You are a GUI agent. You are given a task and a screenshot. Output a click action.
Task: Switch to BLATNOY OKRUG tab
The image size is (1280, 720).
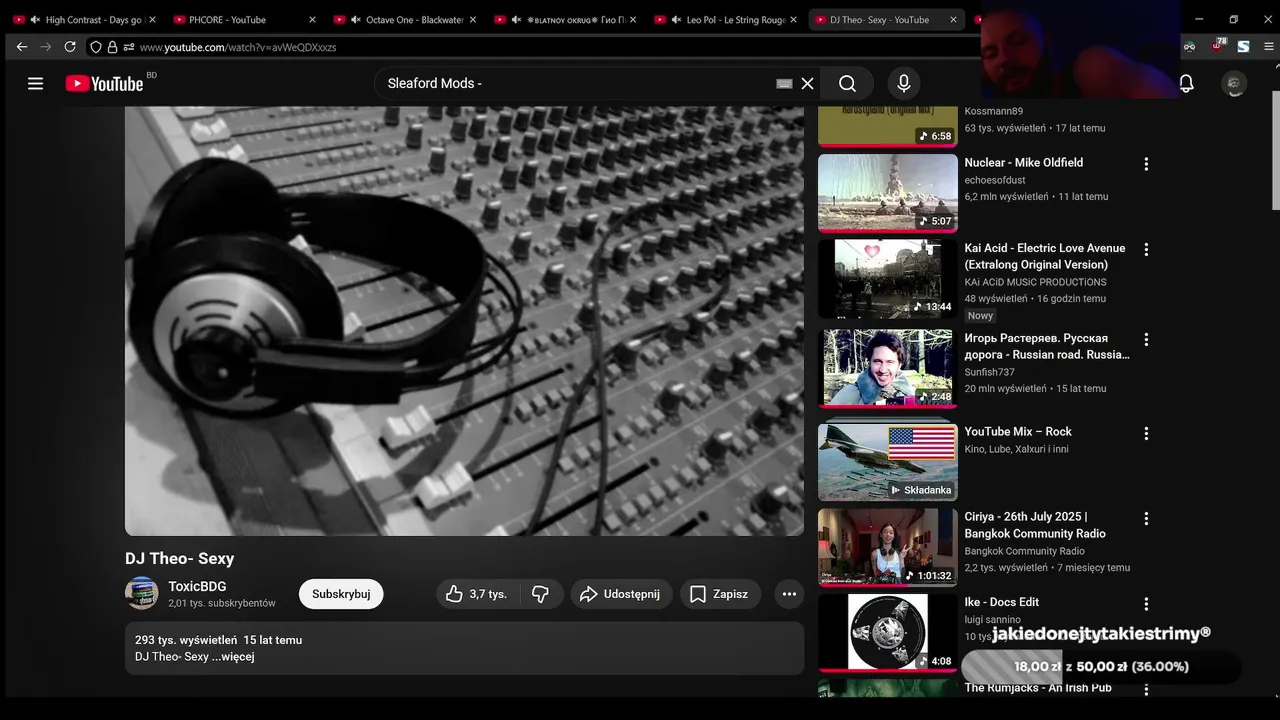[566, 20]
